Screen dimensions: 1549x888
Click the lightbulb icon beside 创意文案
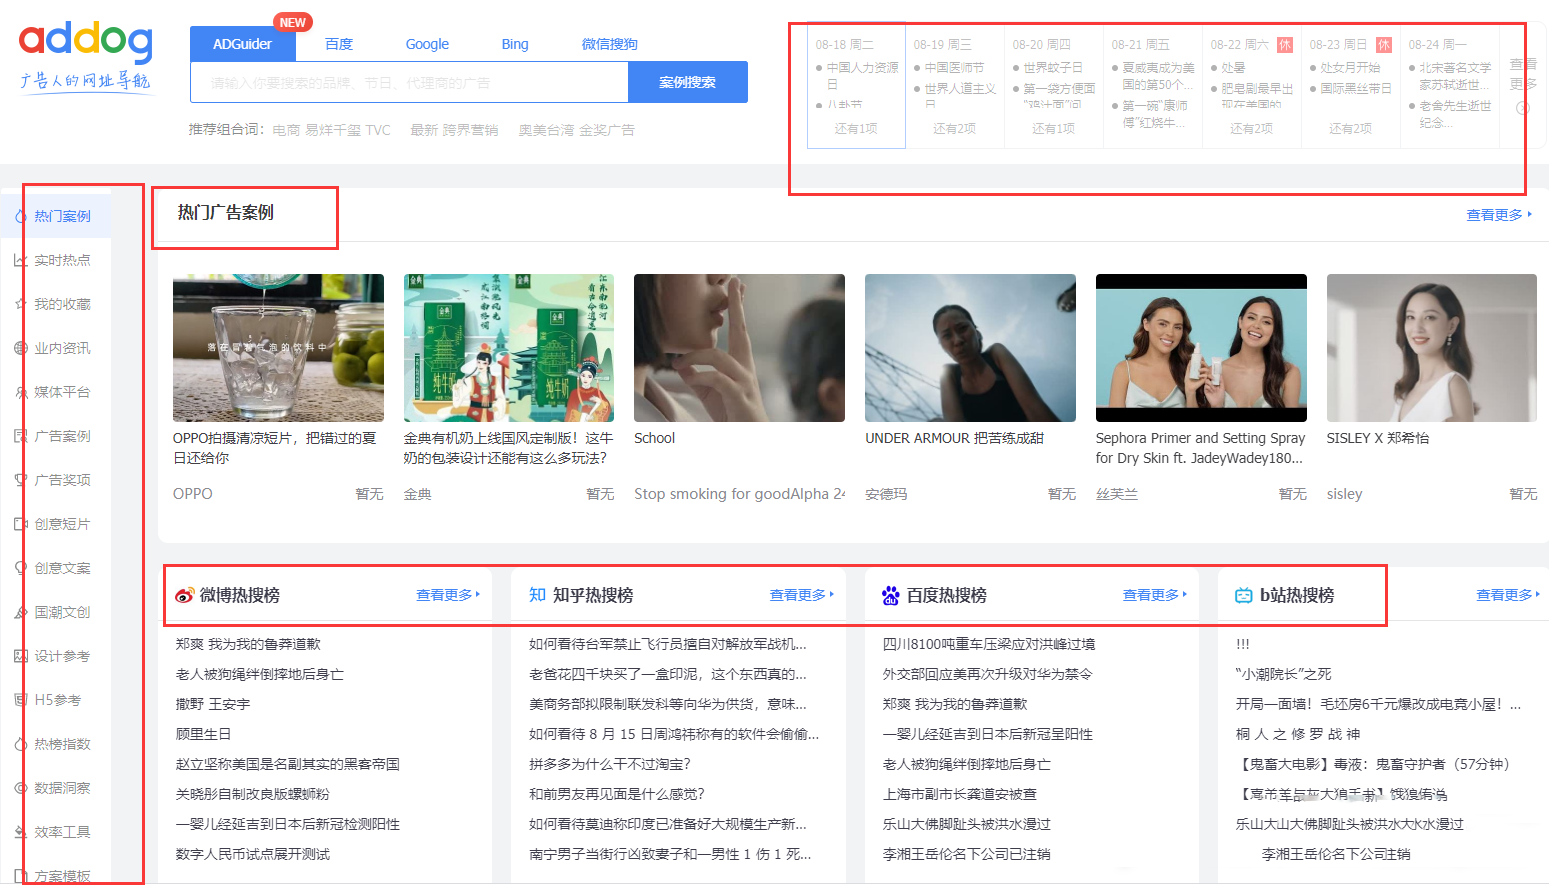(x=21, y=568)
